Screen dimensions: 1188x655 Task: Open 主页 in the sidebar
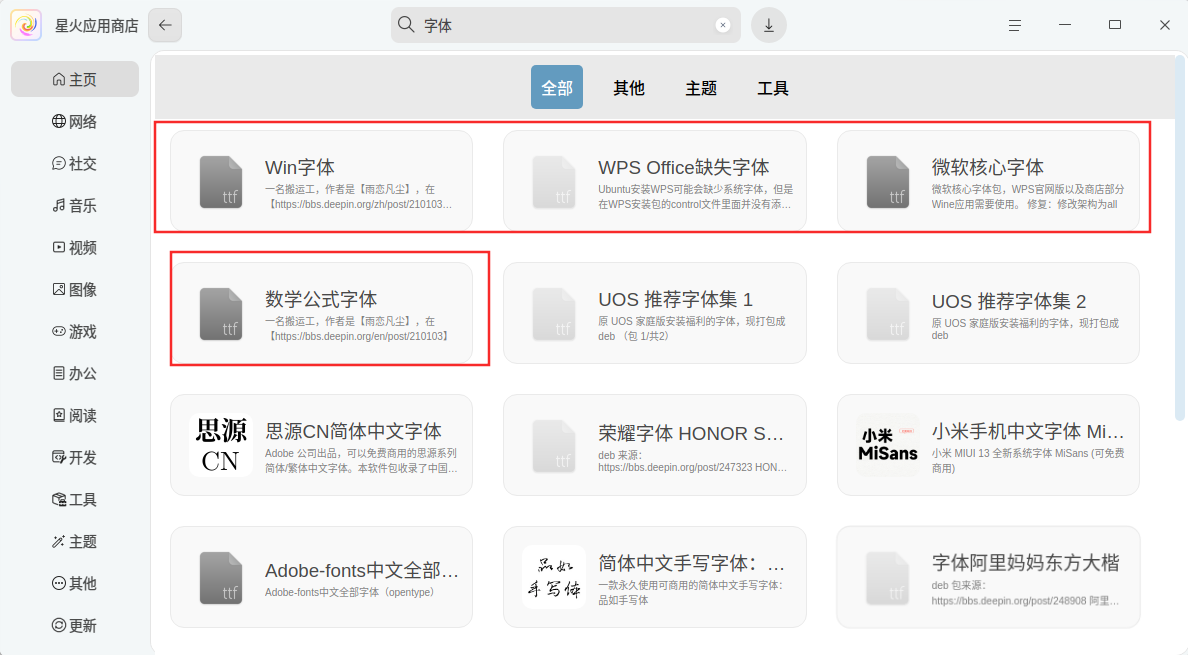tap(75, 80)
